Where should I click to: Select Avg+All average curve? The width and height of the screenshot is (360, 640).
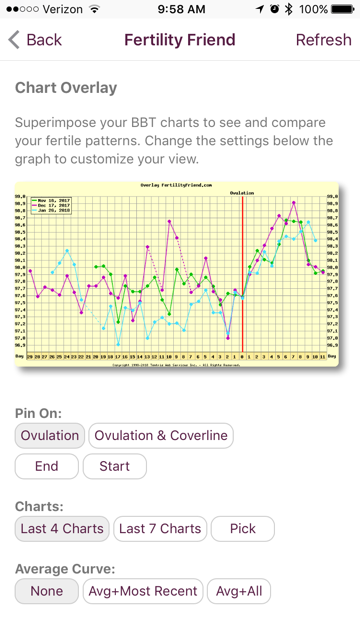[x=239, y=591]
